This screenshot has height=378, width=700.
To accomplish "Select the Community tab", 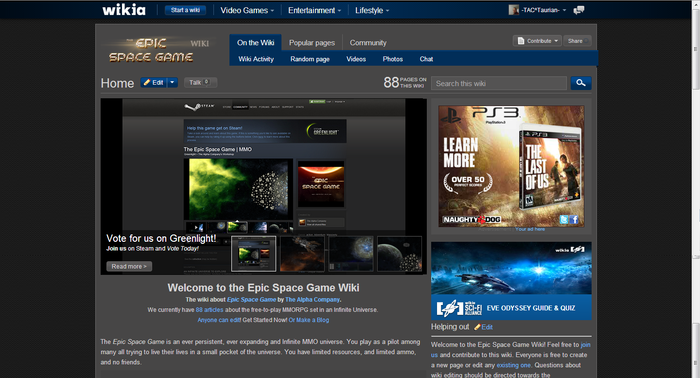I will coord(368,43).
